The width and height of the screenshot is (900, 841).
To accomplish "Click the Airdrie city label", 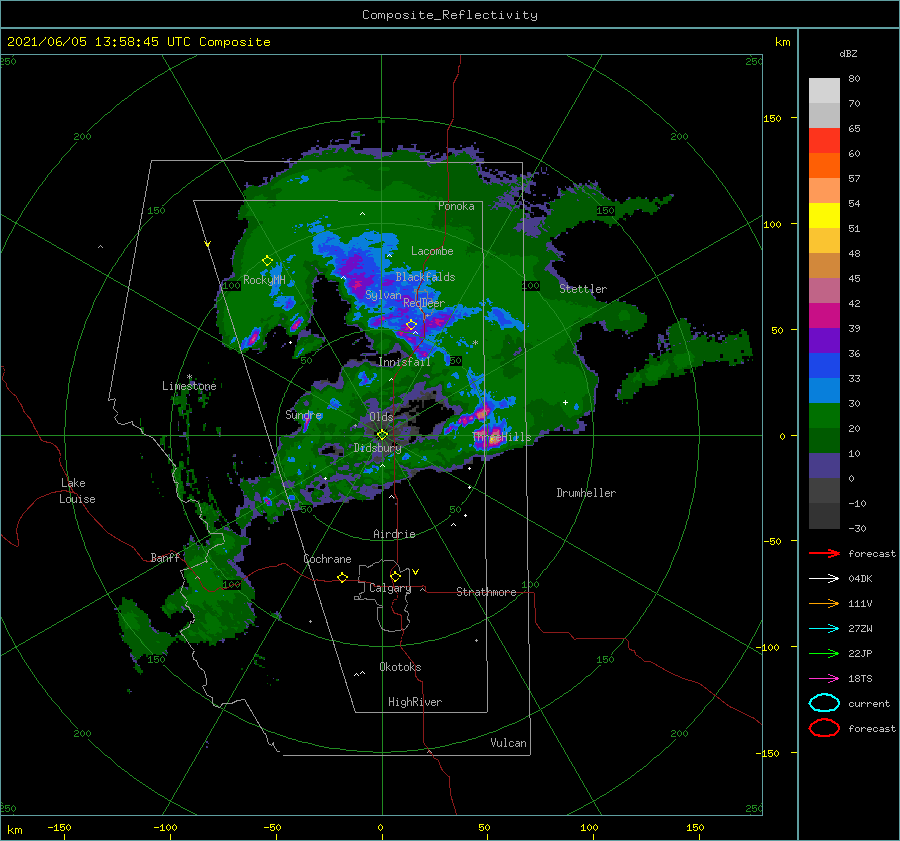I will (394, 534).
